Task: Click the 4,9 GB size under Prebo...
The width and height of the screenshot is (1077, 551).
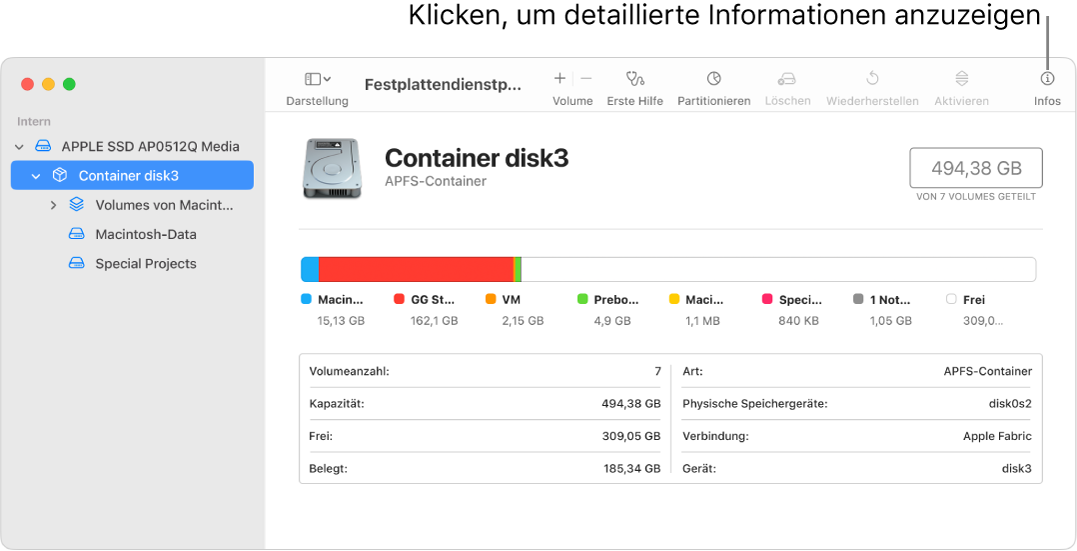Action: (x=612, y=321)
